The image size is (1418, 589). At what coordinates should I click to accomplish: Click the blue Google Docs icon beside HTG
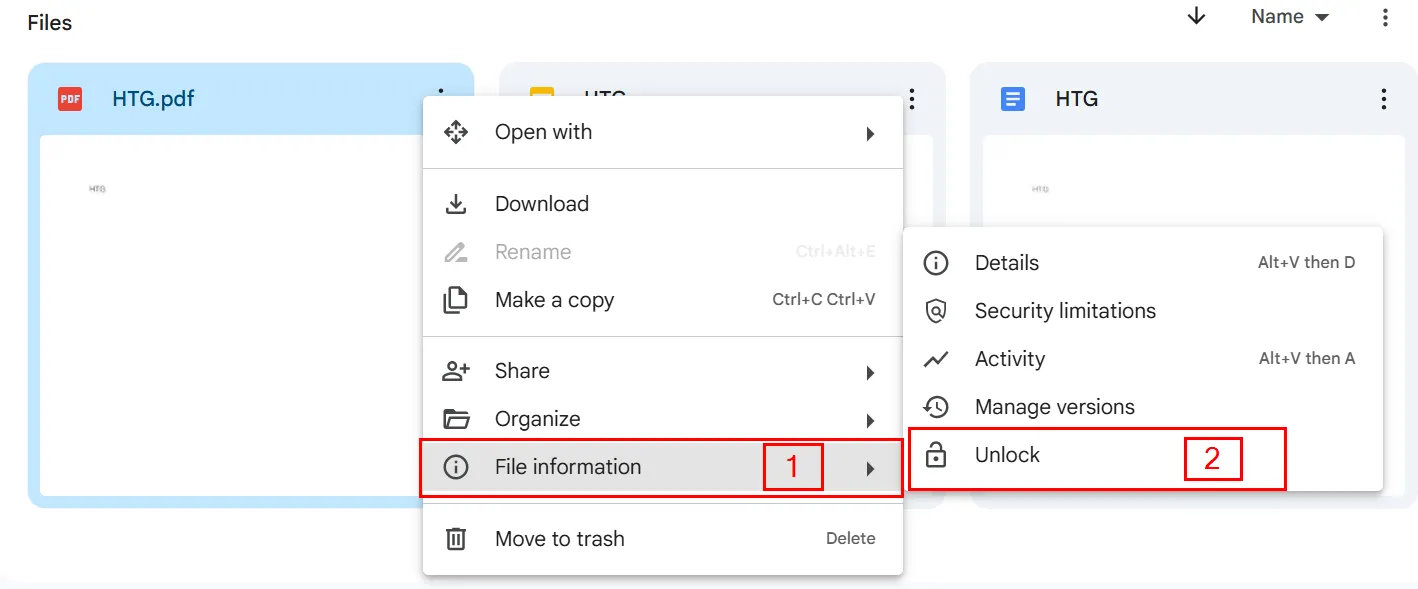[x=1013, y=98]
